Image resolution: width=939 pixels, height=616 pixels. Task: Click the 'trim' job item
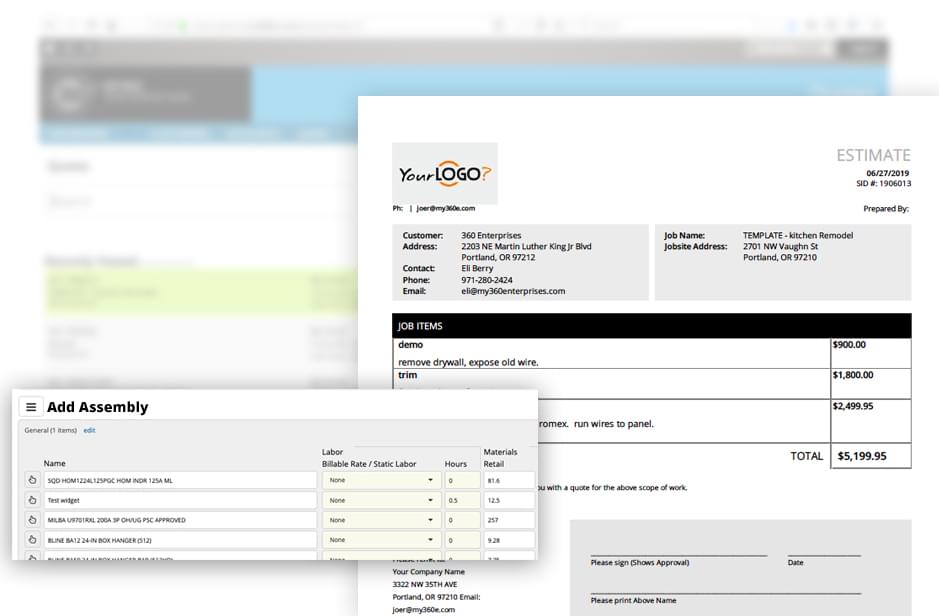(407, 375)
